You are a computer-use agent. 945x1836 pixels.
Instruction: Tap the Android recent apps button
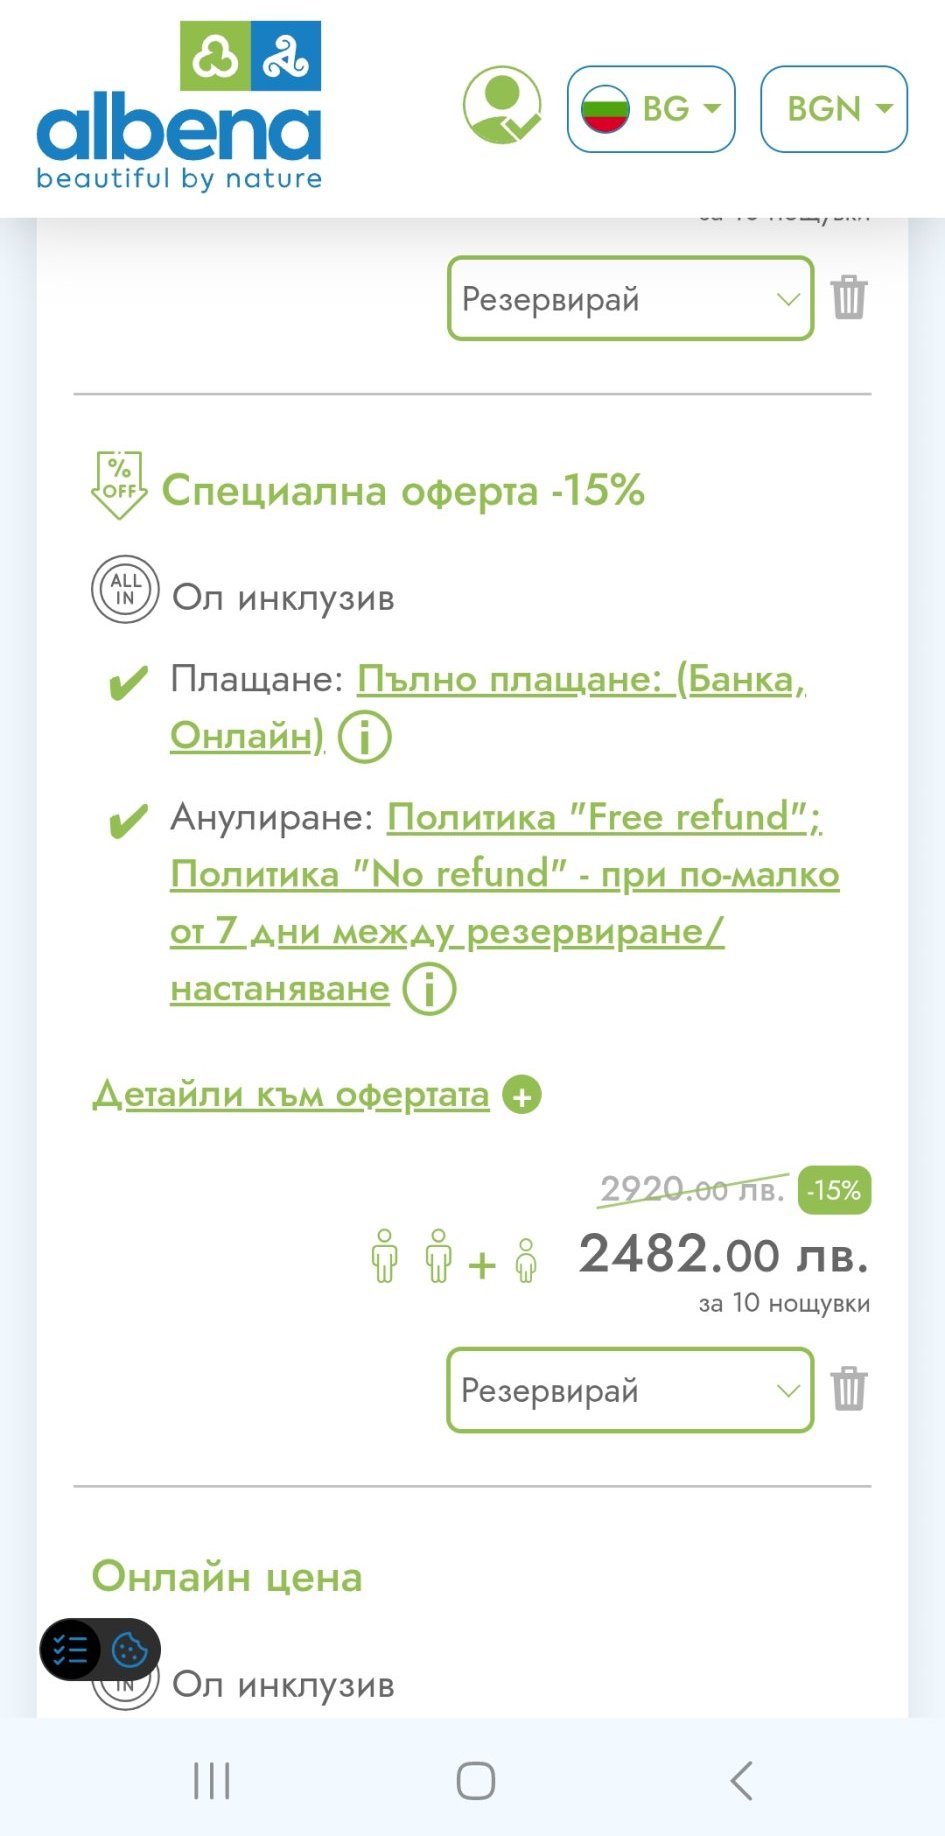point(211,1780)
